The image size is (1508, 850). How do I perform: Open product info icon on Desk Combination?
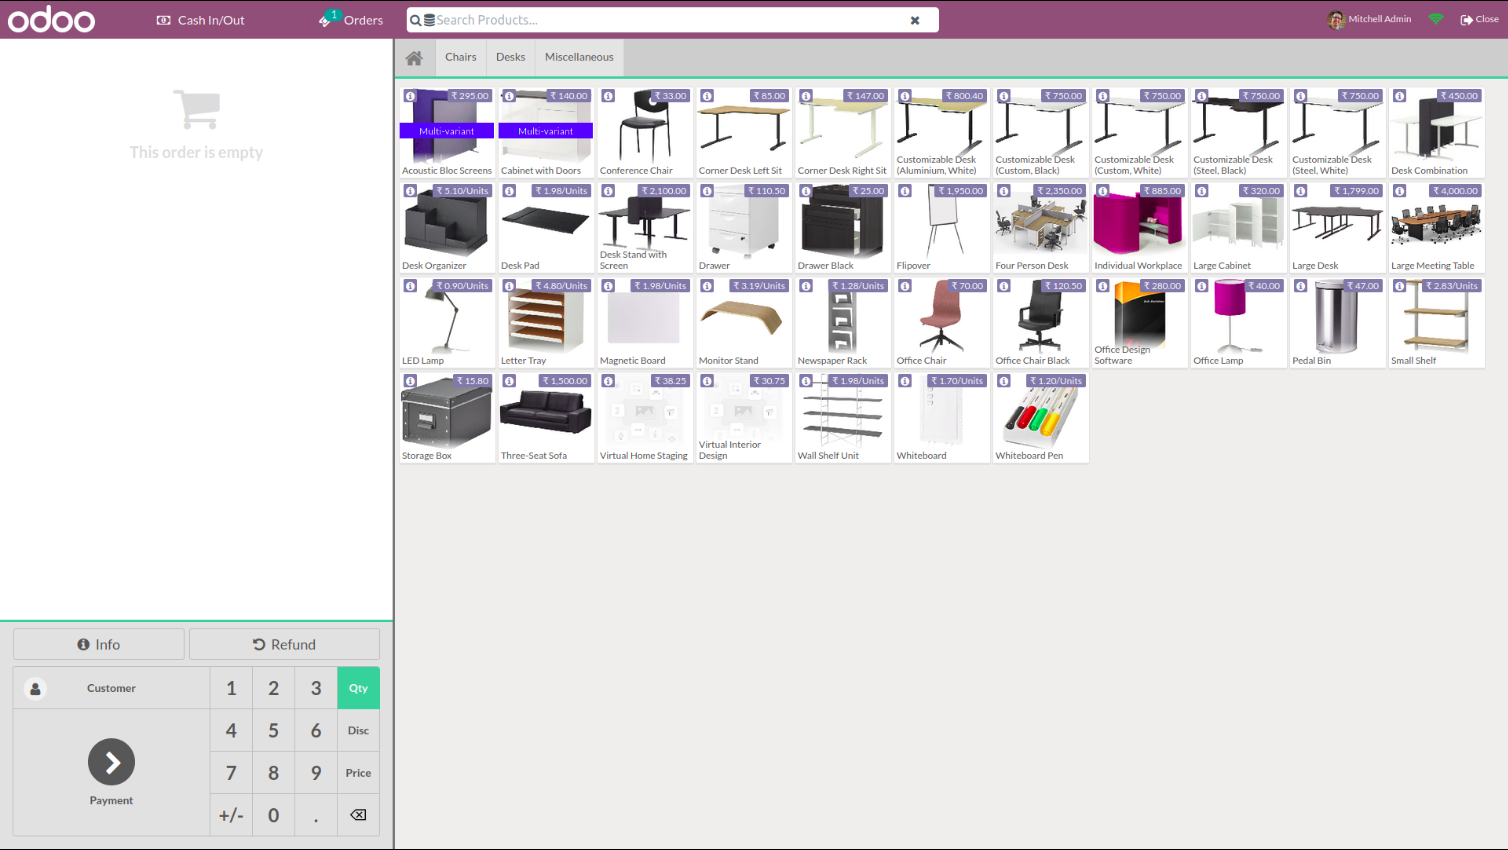coord(1400,96)
